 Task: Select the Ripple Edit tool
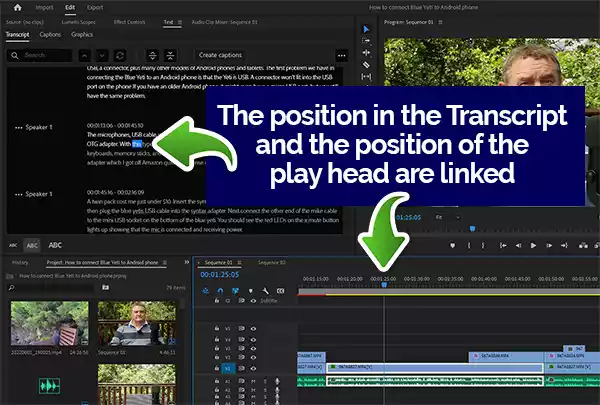pos(366,53)
